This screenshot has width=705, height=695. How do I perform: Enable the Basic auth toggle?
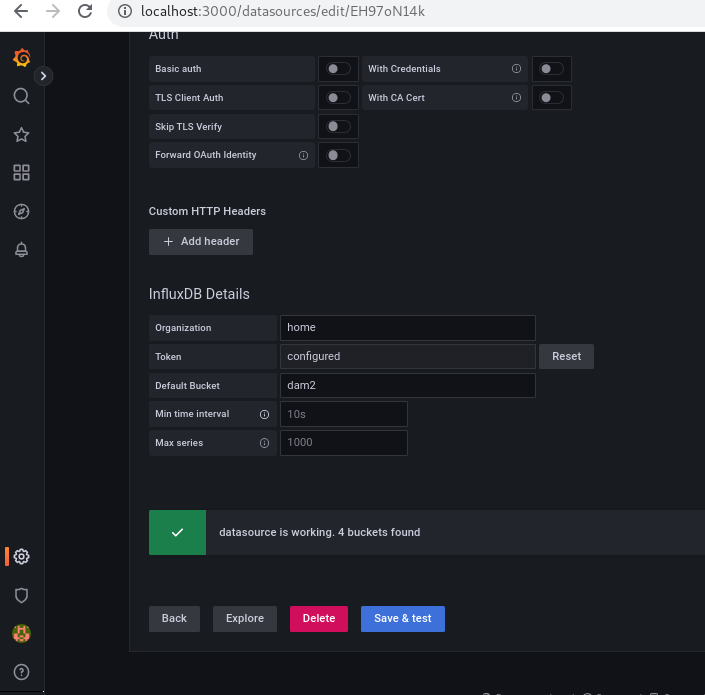click(x=339, y=69)
